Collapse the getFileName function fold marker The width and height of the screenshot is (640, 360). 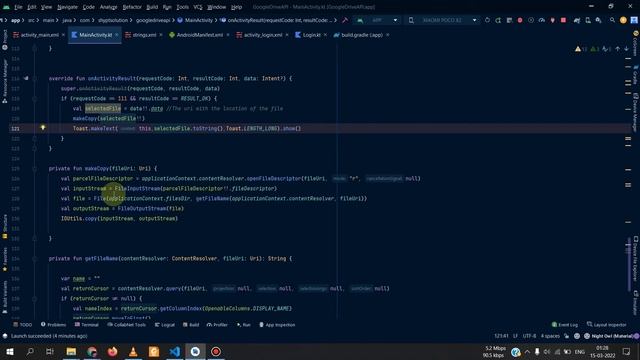[x=35, y=258]
